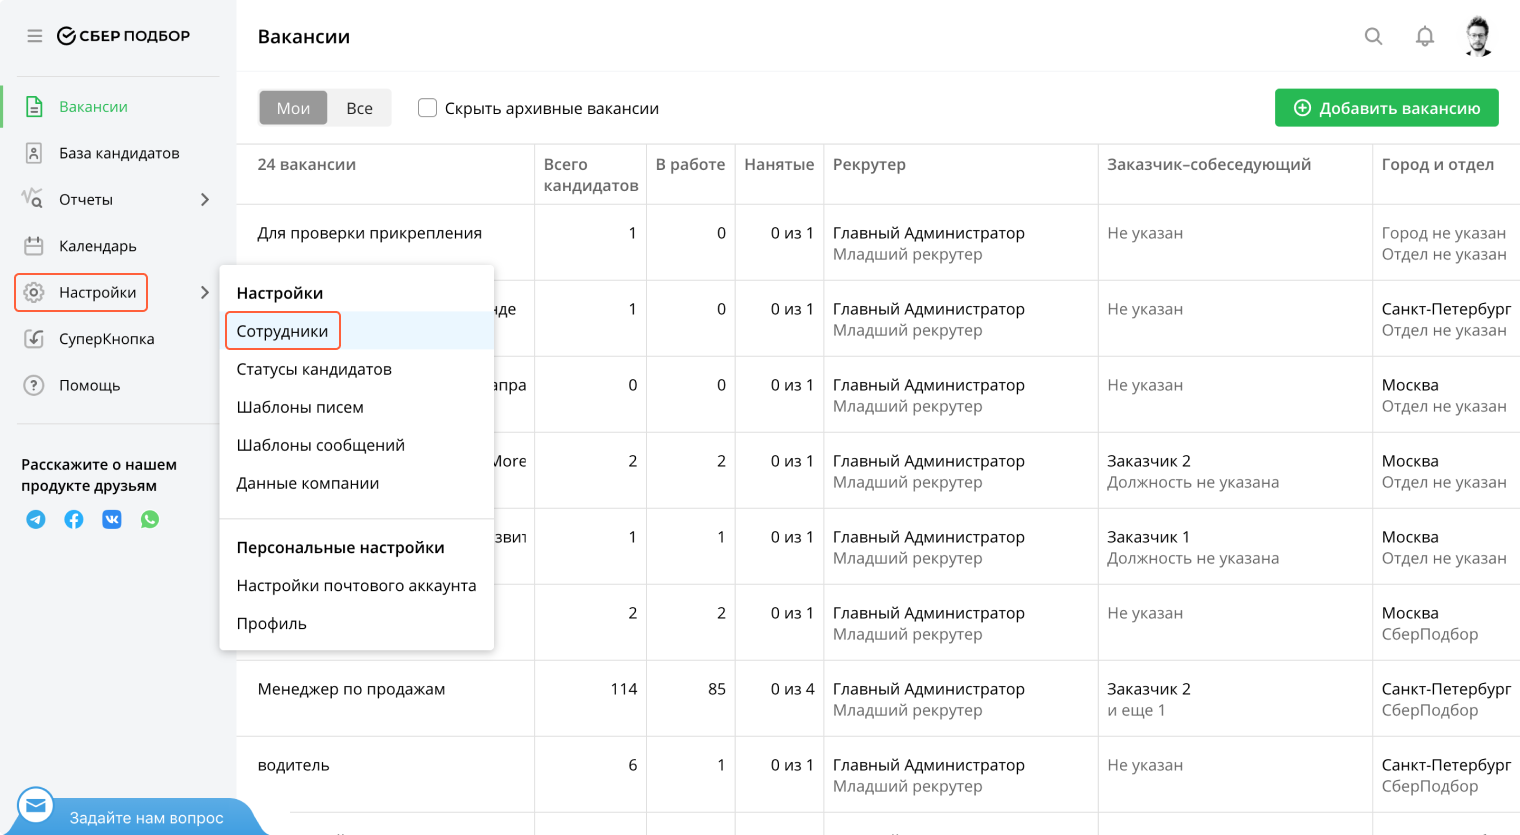Click the Календарь calendar icon
Viewport: 1520px width, 835px height.
pyautogui.click(x=34, y=246)
